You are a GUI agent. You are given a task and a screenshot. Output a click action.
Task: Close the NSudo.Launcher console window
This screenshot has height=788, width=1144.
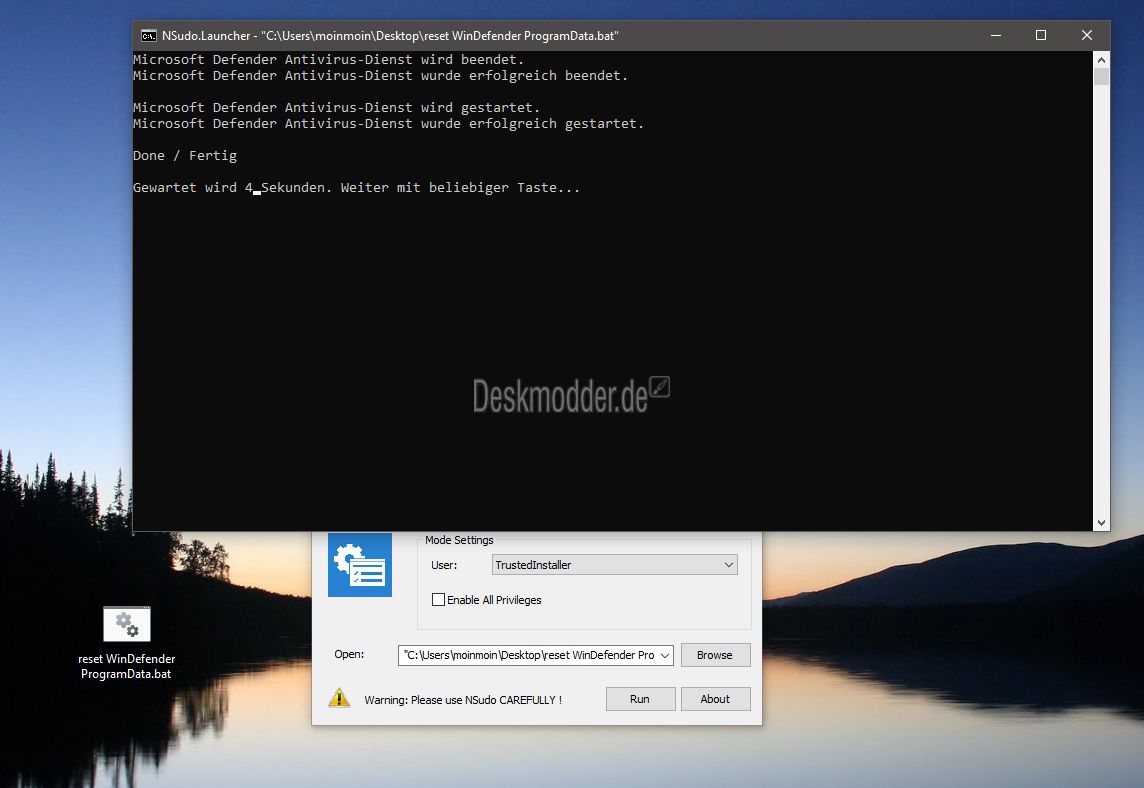pos(1087,36)
